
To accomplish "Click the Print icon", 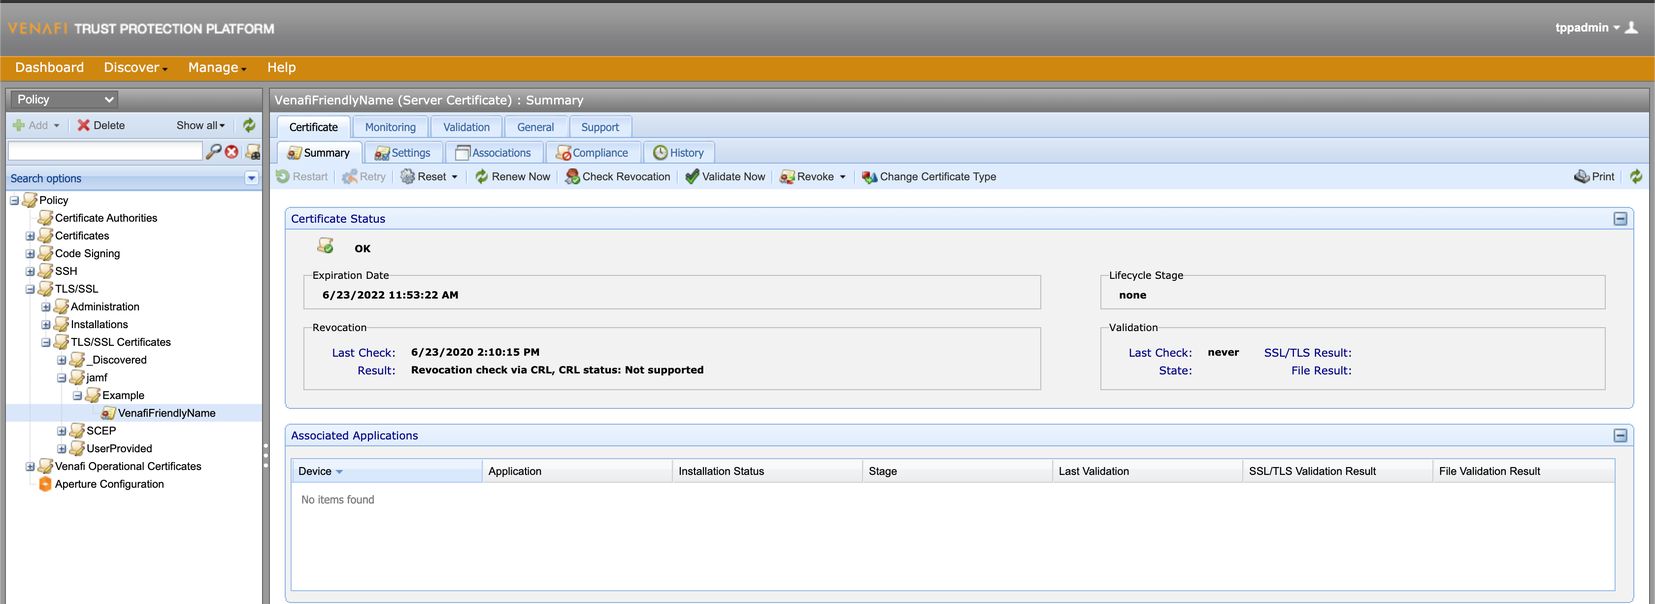I will tap(1594, 176).
